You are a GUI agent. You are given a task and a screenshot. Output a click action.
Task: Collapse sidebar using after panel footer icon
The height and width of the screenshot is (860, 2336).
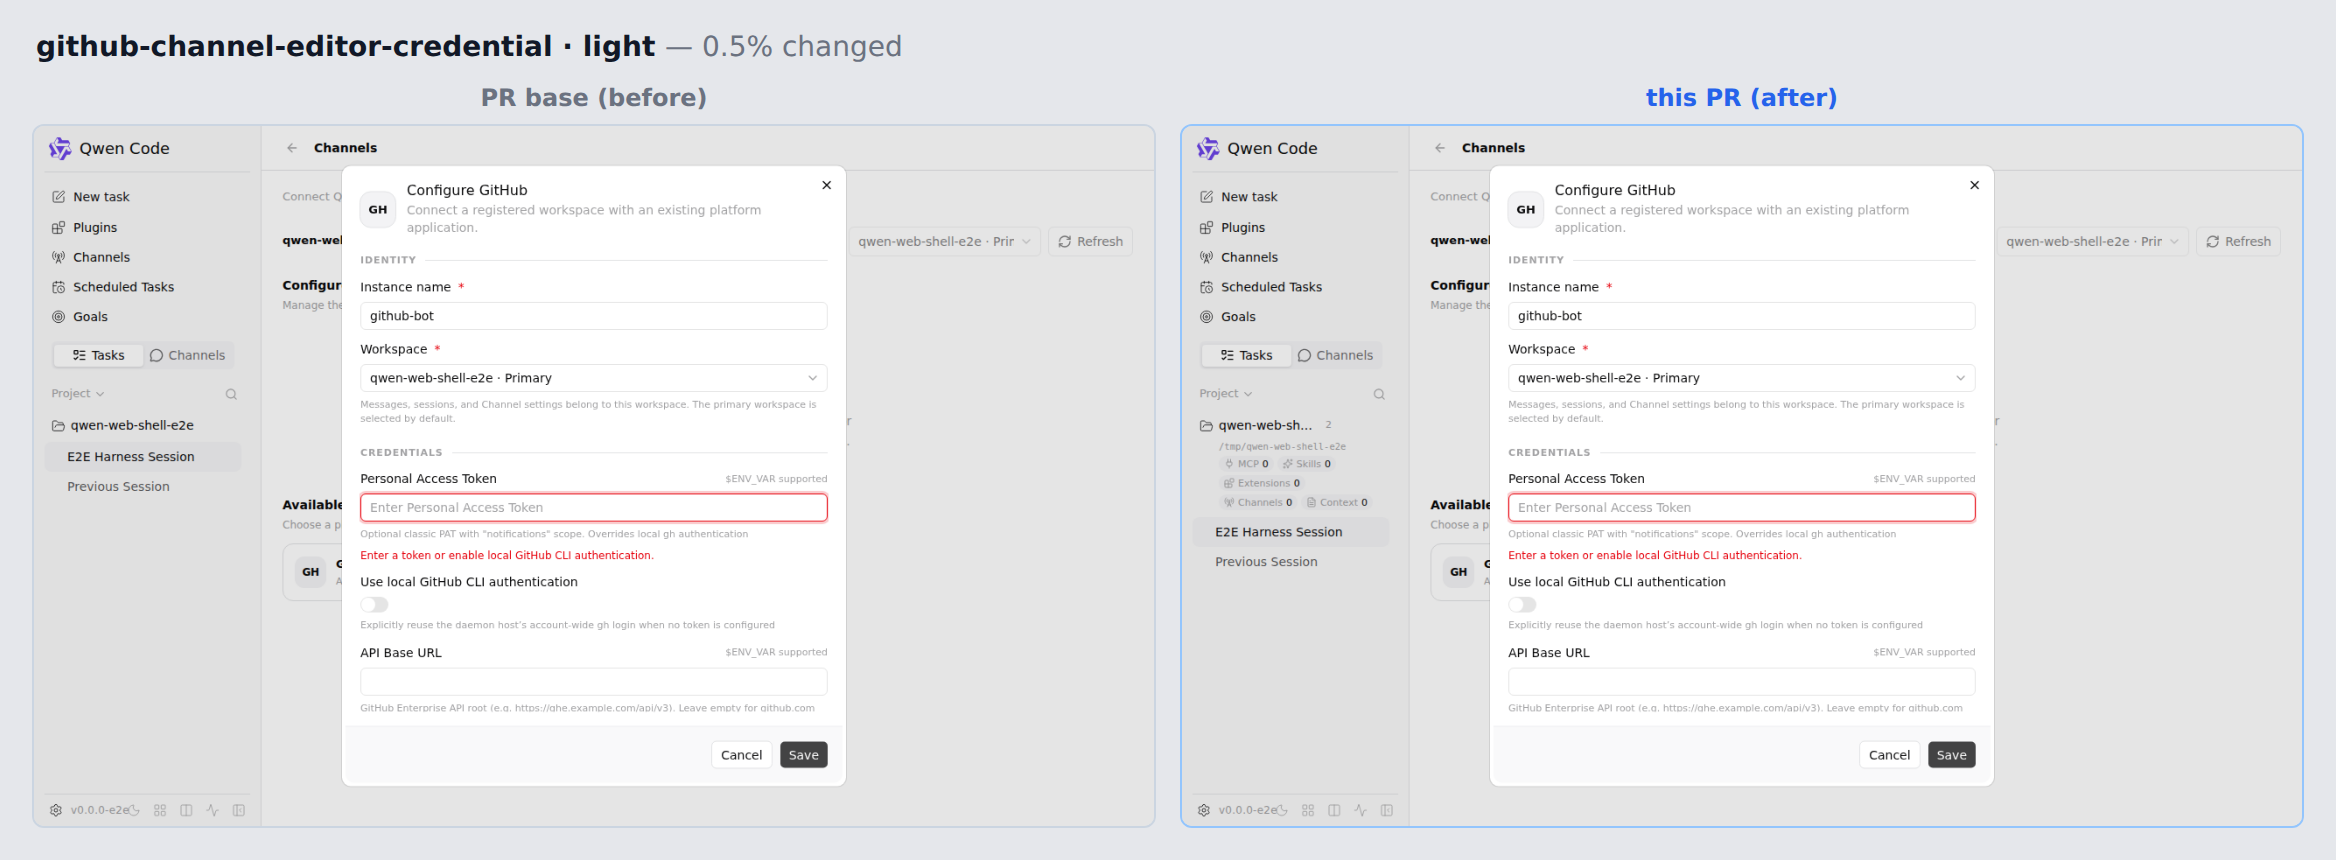[1387, 810]
